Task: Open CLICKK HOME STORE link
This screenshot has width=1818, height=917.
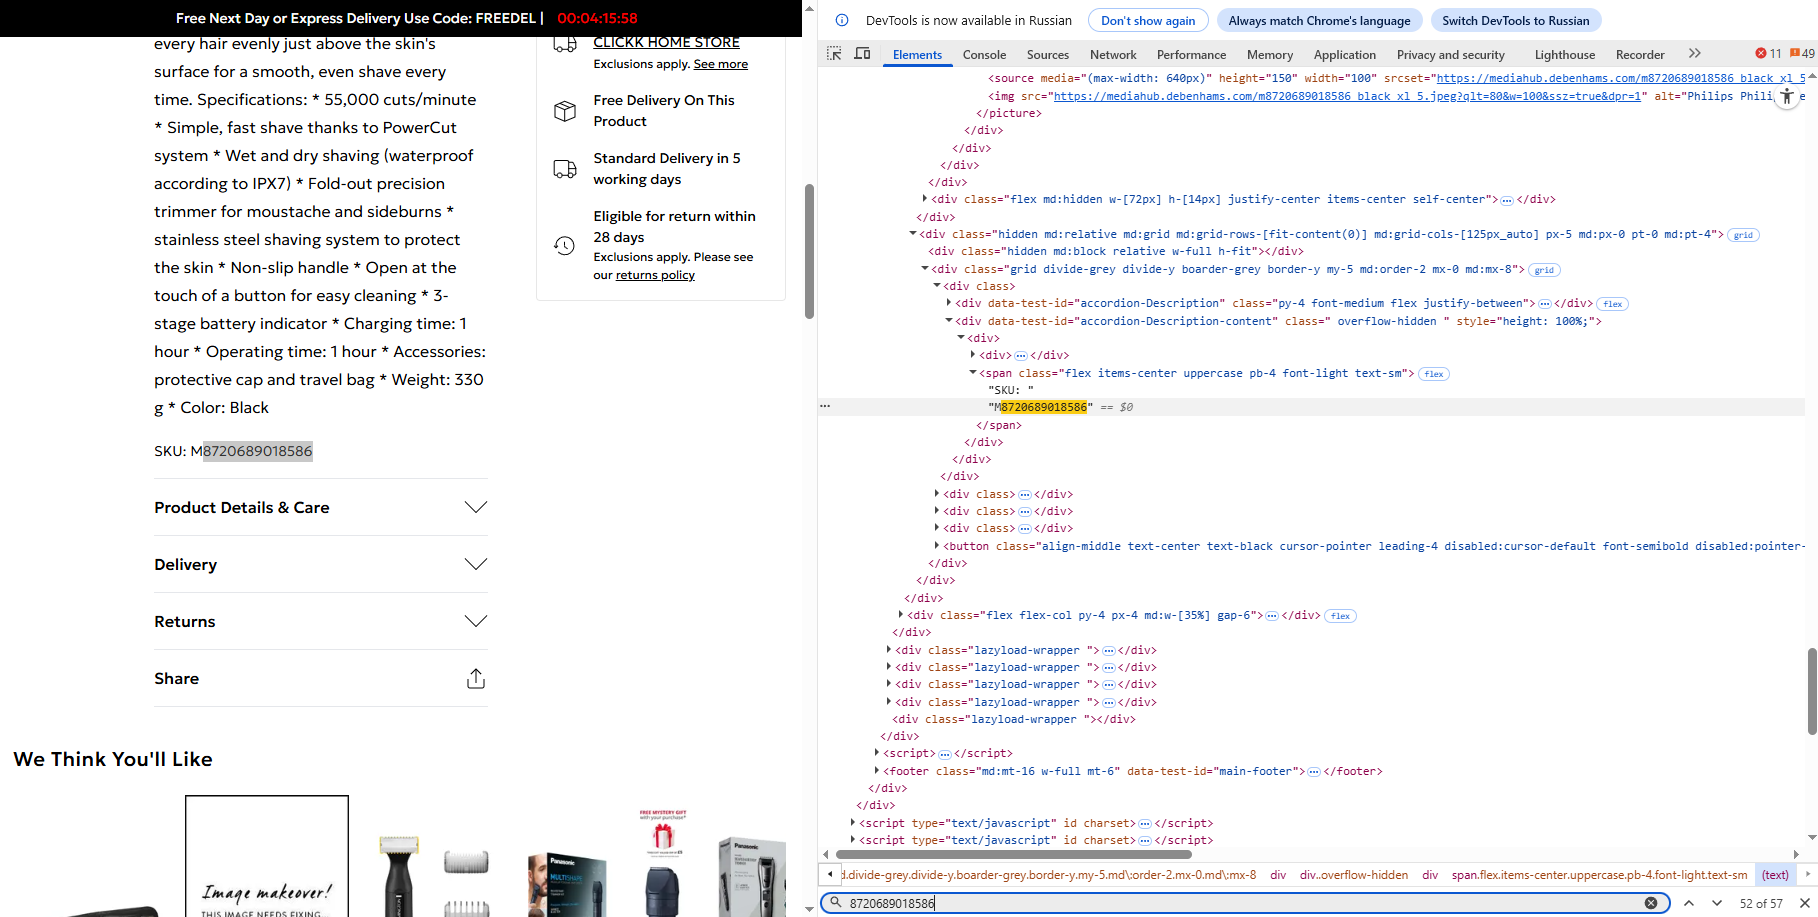Action: pyautogui.click(x=666, y=42)
